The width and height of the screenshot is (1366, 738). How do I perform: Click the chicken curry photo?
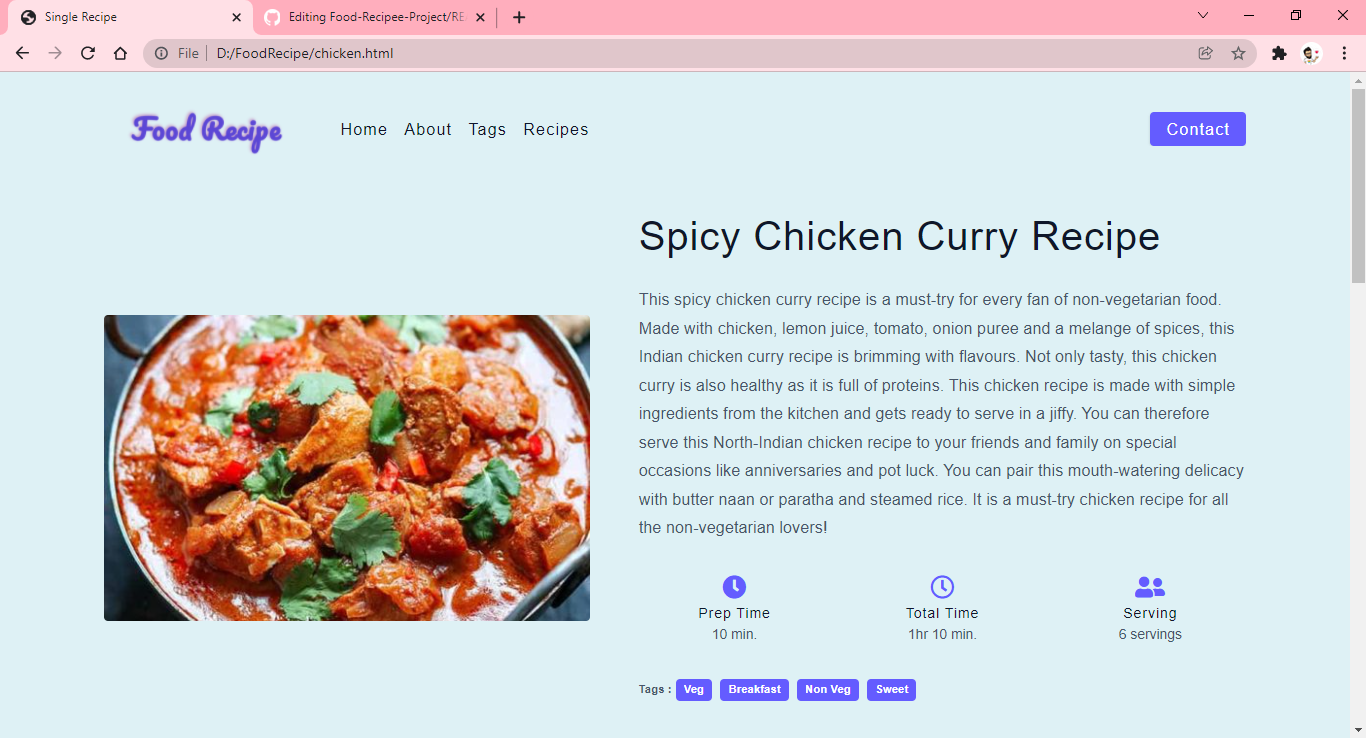pyautogui.click(x=346, y=467)
